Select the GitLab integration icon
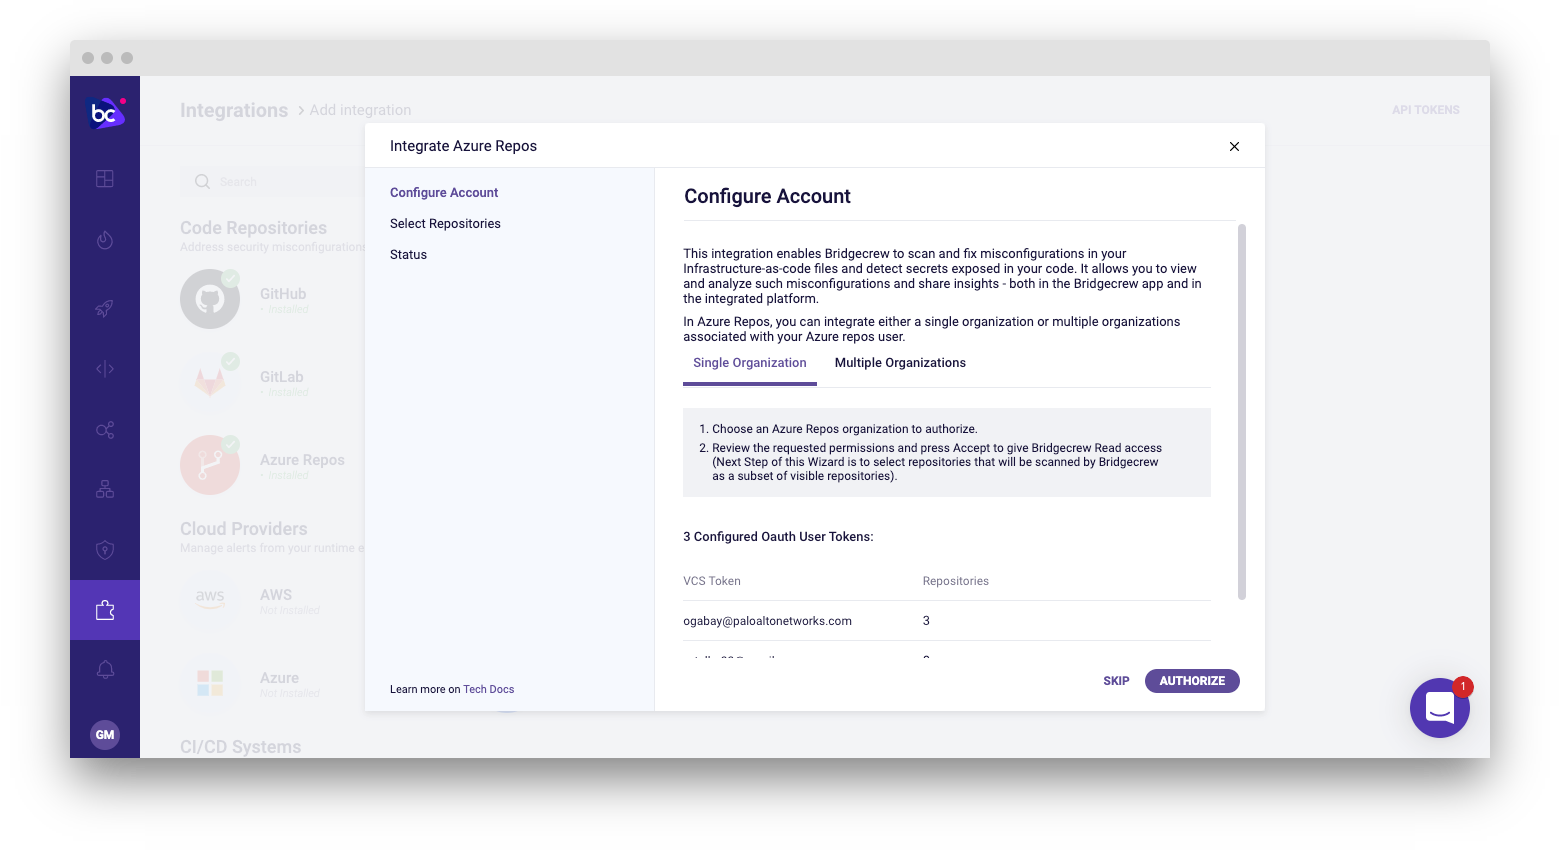Viewport: 1560px width, 858px height. 210,382
